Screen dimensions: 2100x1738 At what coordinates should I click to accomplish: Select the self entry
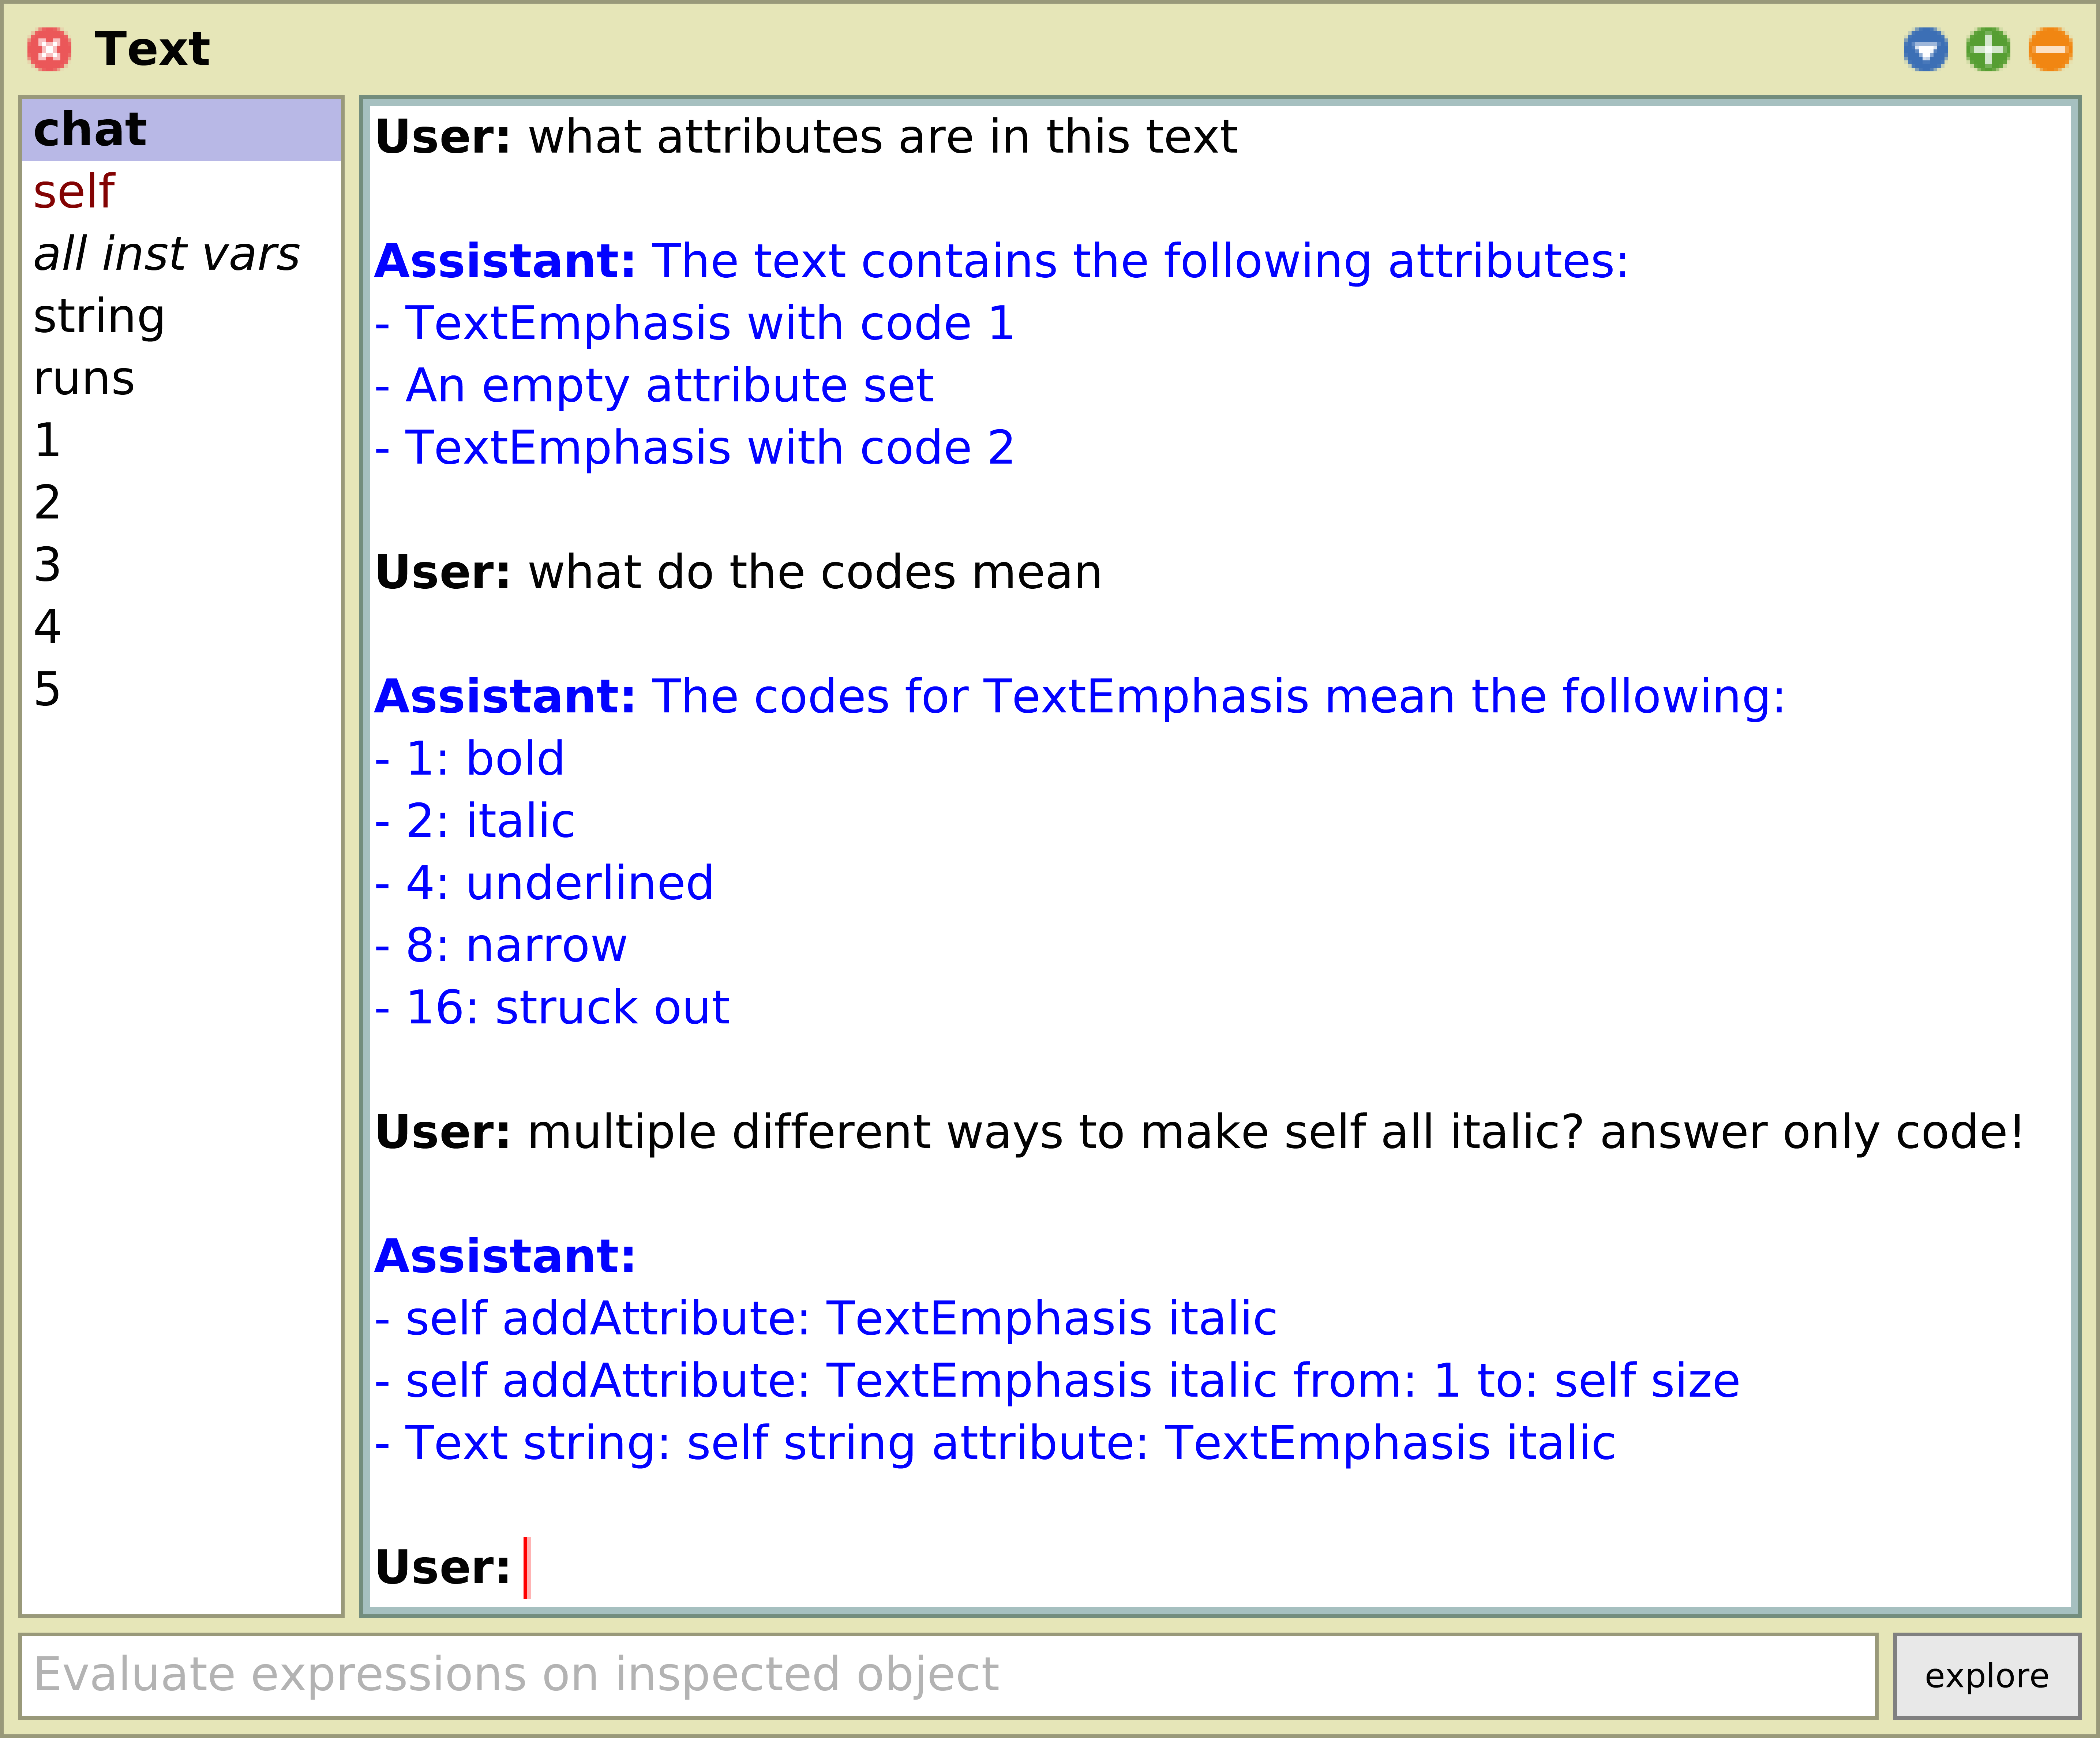click(181, 192)
